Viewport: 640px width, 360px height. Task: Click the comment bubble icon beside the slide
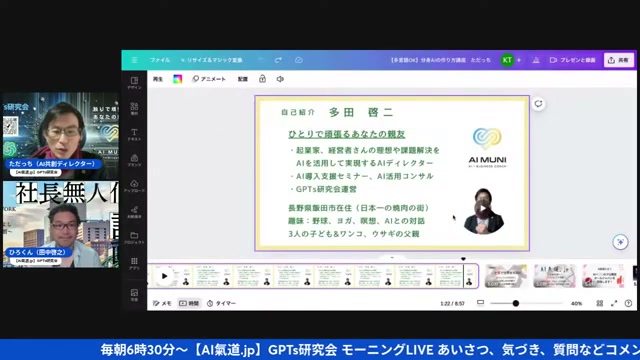(538, 104)
